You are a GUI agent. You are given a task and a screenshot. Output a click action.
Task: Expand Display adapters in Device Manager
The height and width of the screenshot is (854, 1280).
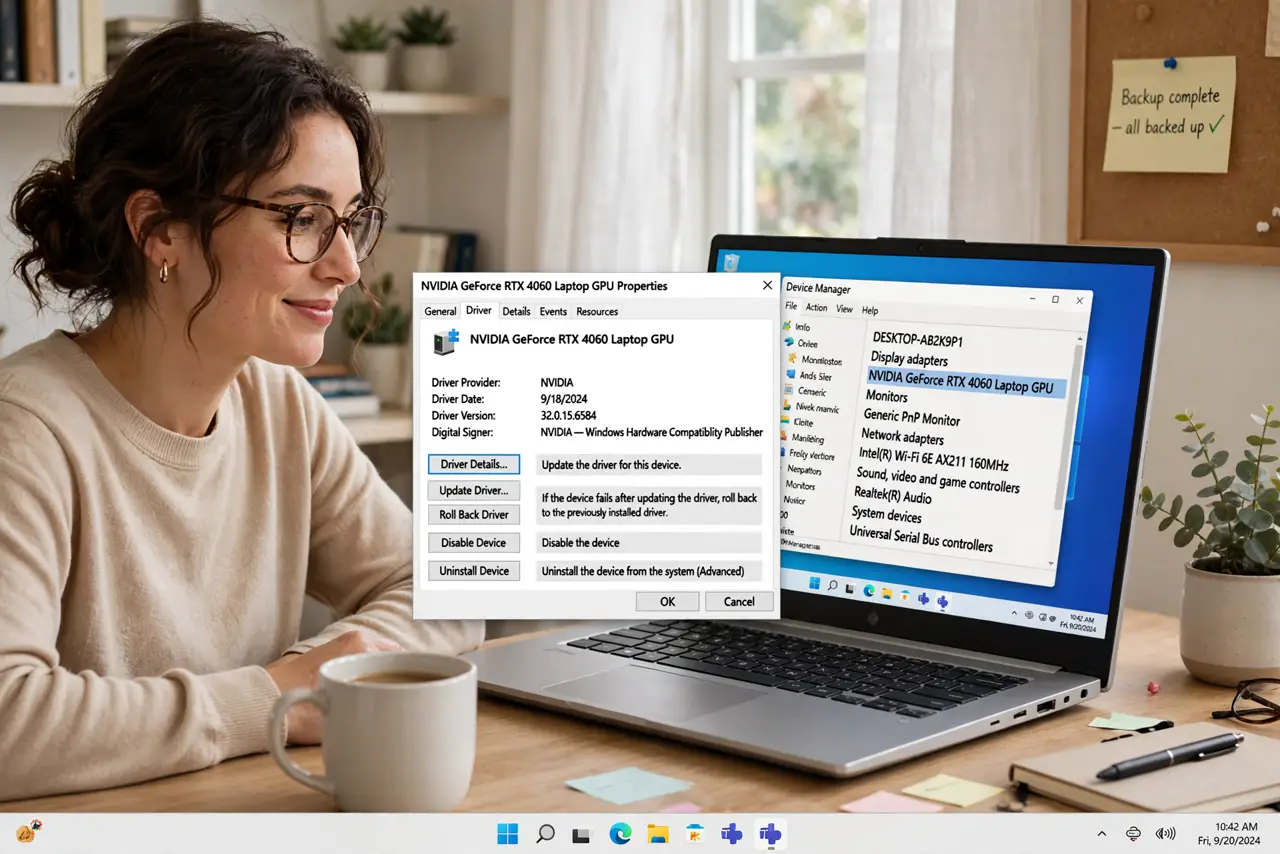[909, 359]
